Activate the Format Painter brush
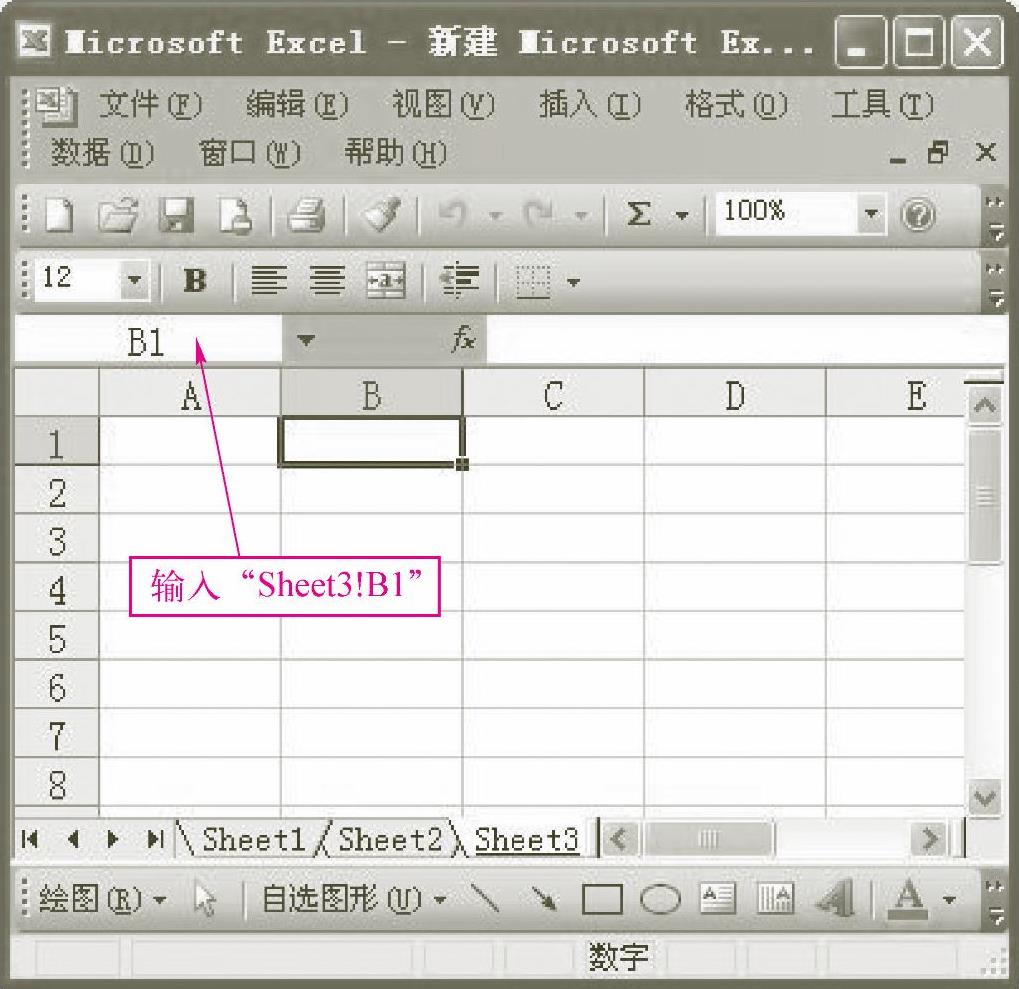The width and height of the screenshot is (1019, 989). (x=381, y=214)
